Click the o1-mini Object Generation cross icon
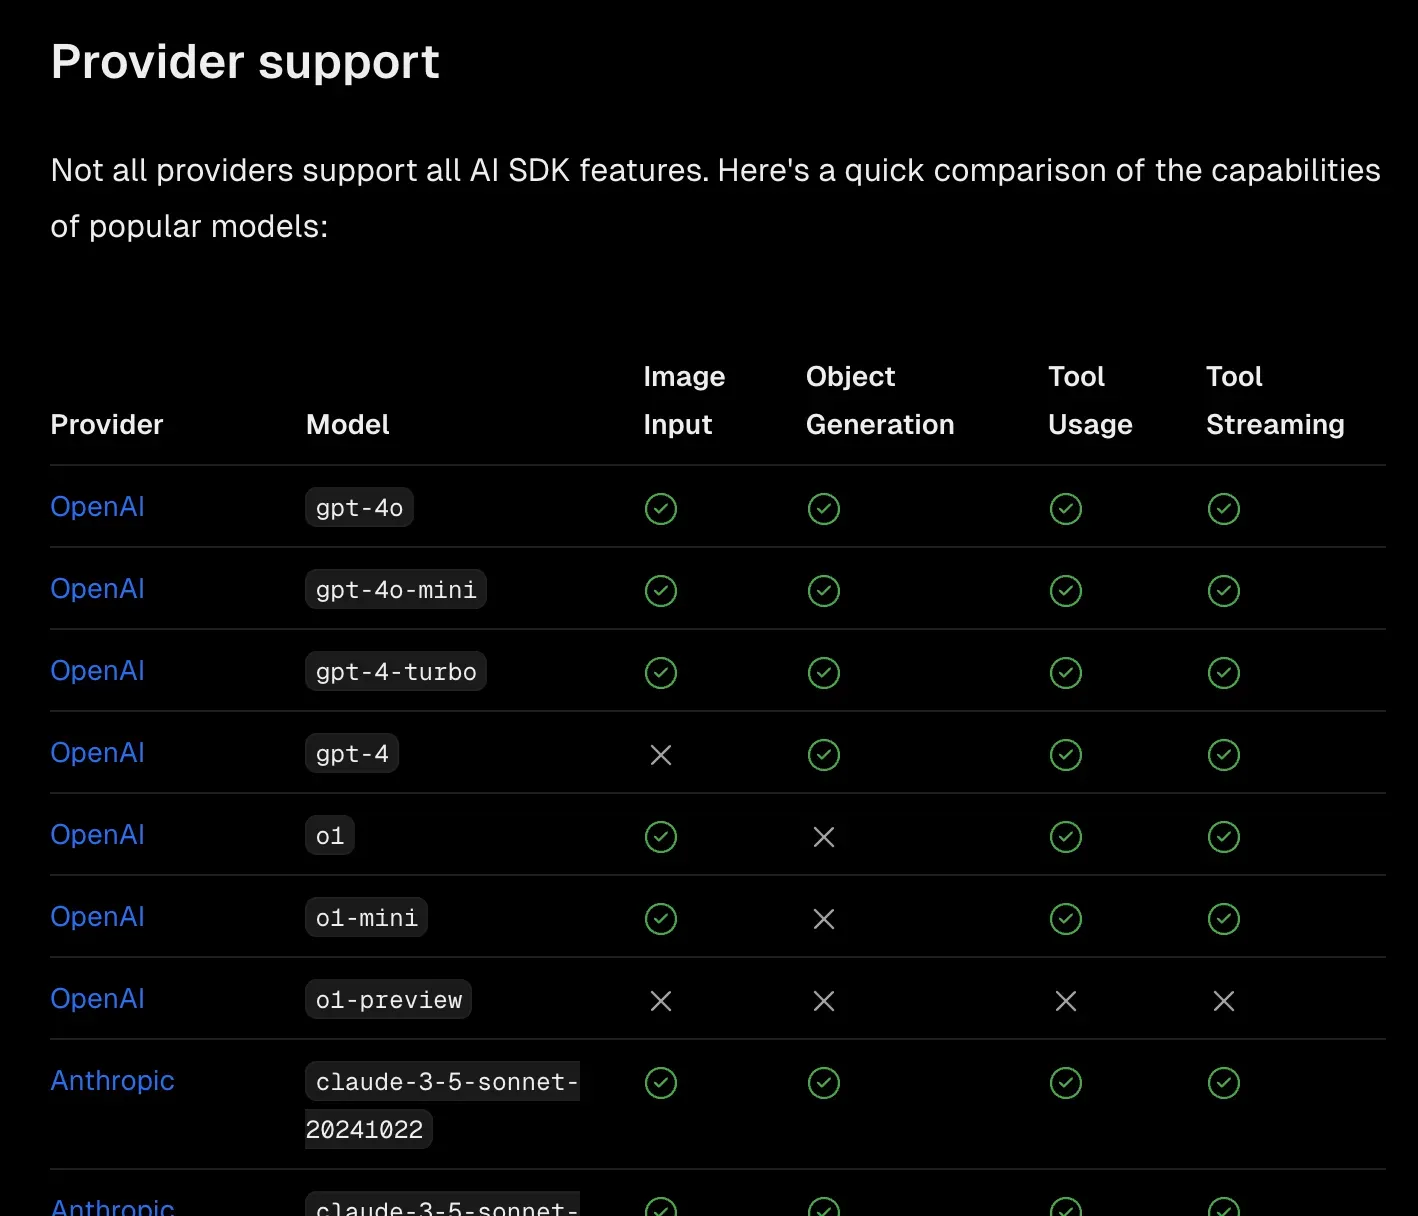Screen dimensions: 1418x1216 pyautogui.click(x=824, y=919)
